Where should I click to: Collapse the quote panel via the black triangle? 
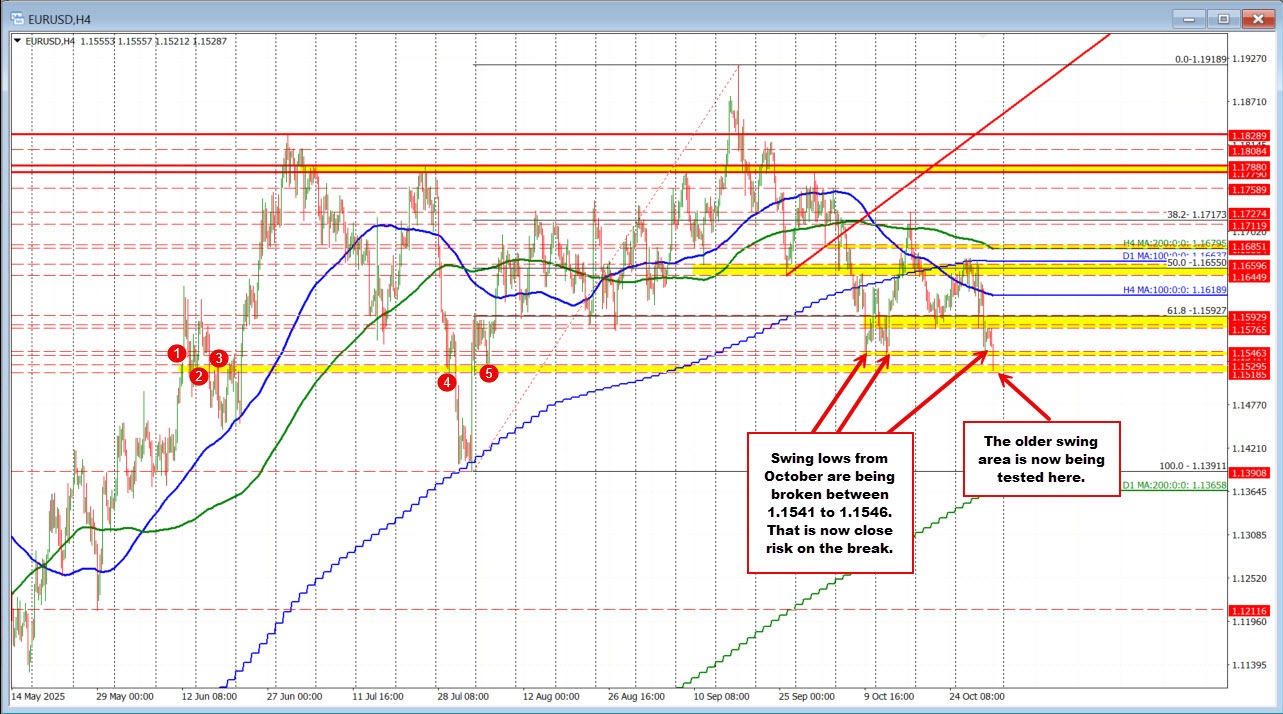point(16,41)
